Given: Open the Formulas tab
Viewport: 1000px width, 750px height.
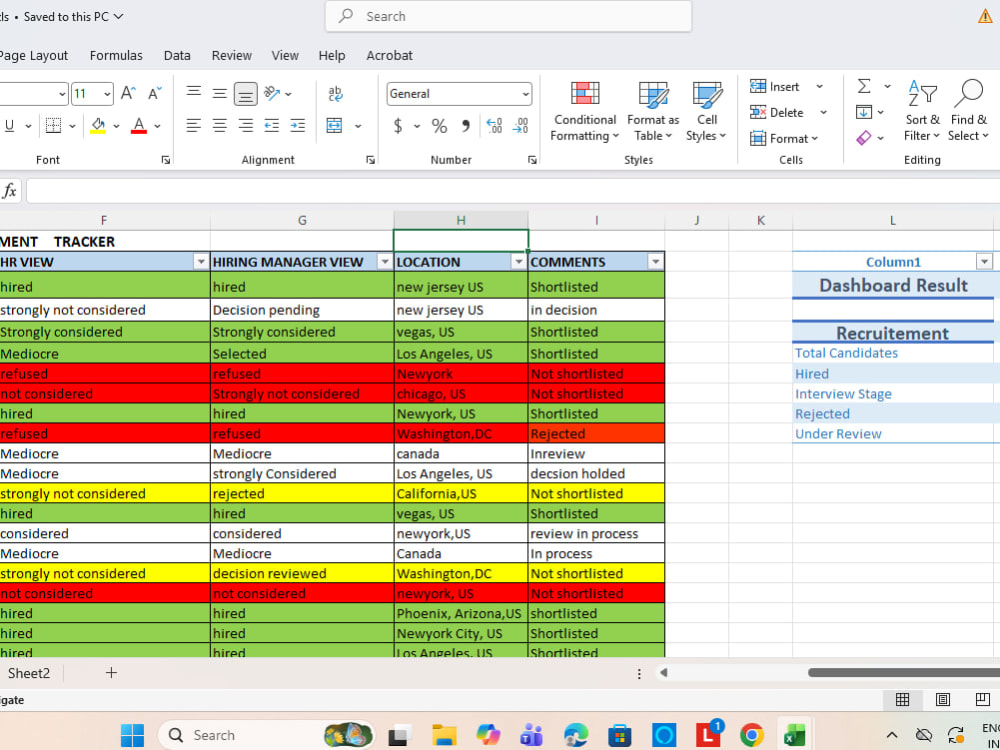Looking at the screenshot, I should 116,55.
